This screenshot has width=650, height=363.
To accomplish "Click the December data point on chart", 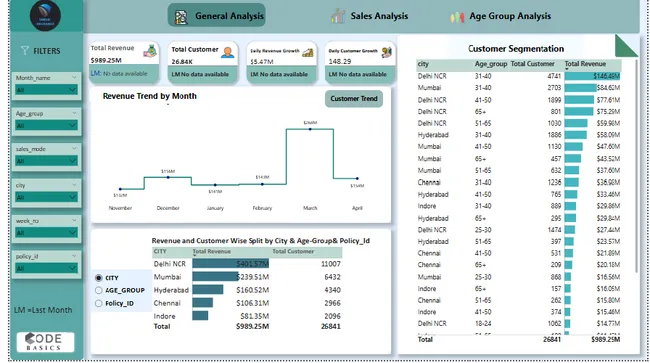I will tap(168, 177).
